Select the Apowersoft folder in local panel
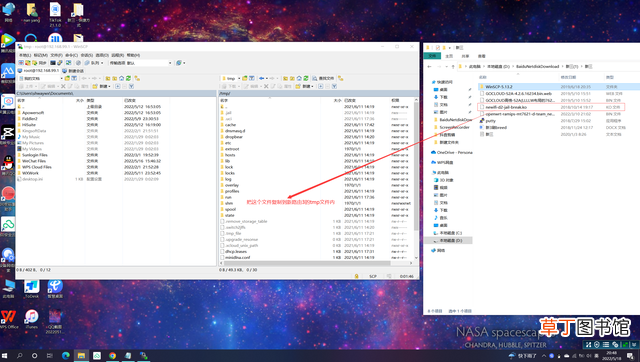 [x=33, y=113]
